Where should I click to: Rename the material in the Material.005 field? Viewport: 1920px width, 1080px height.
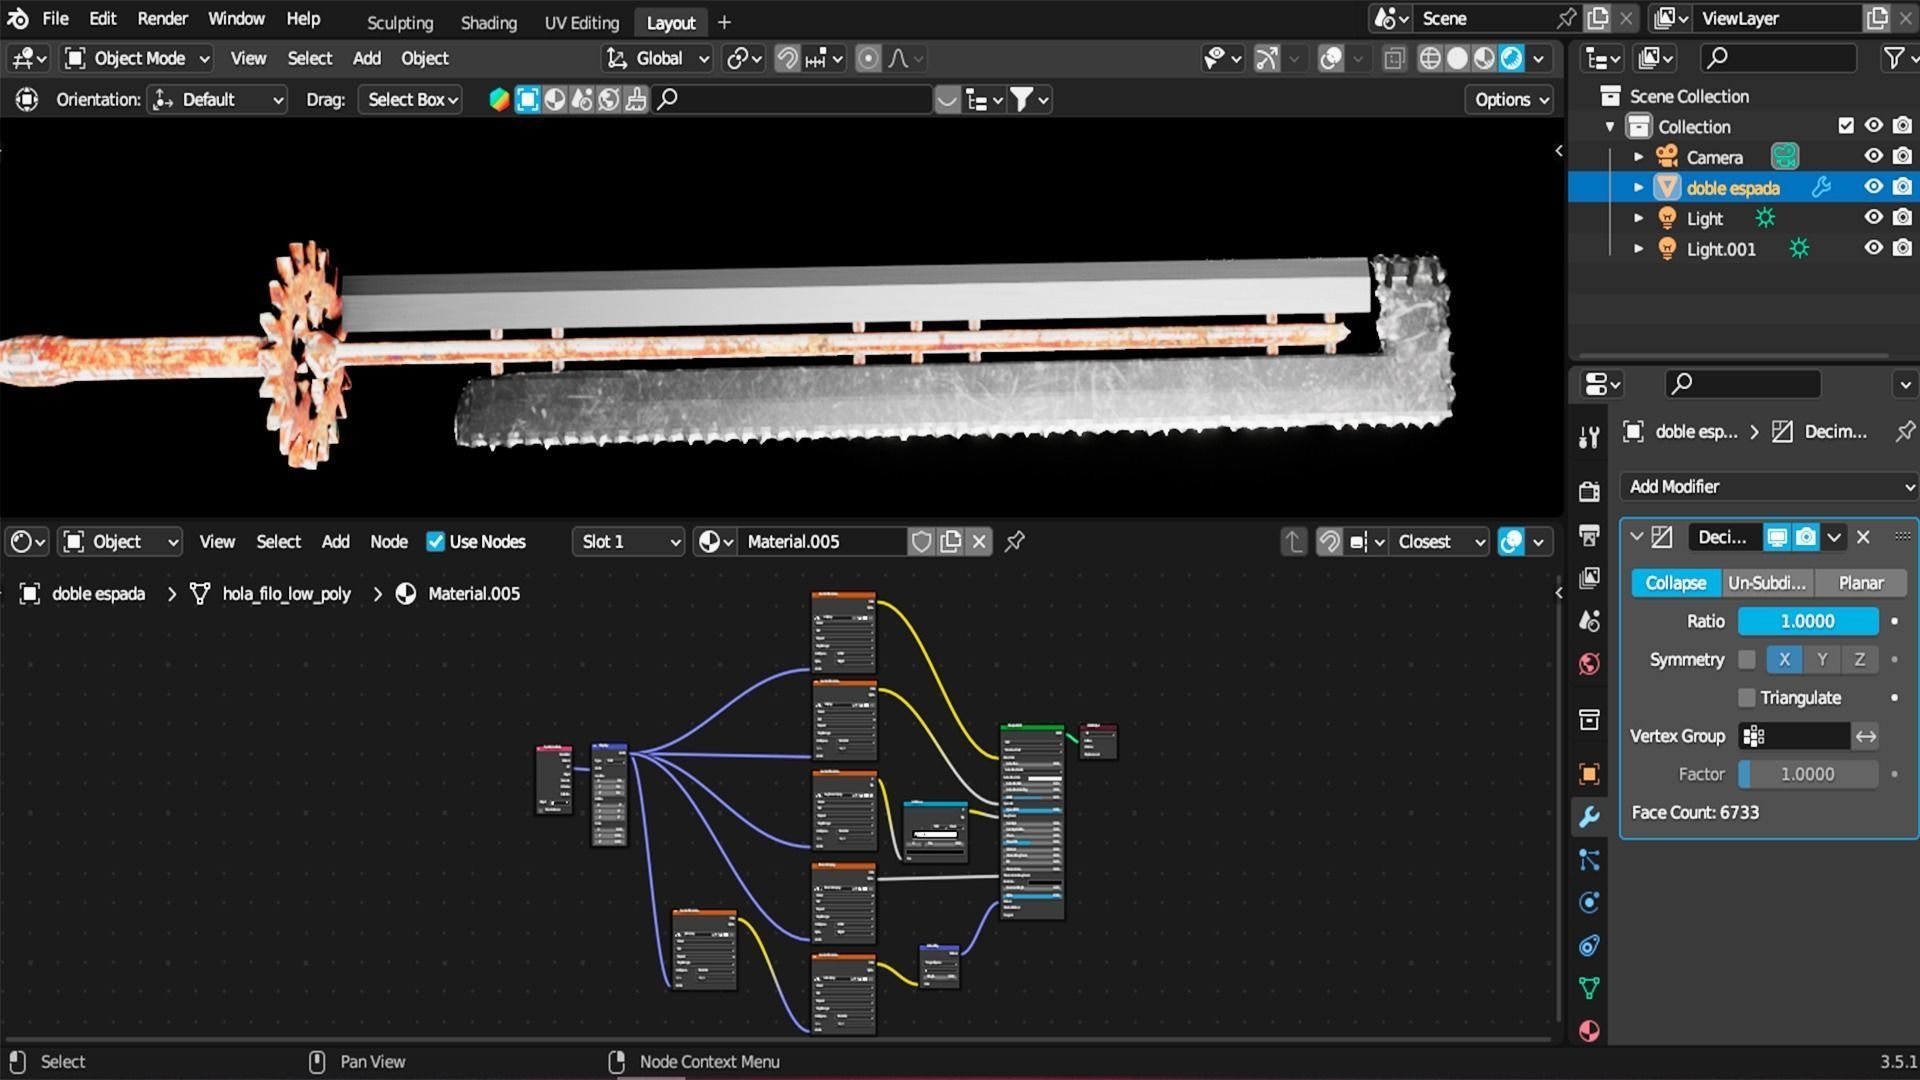[822, 541]
